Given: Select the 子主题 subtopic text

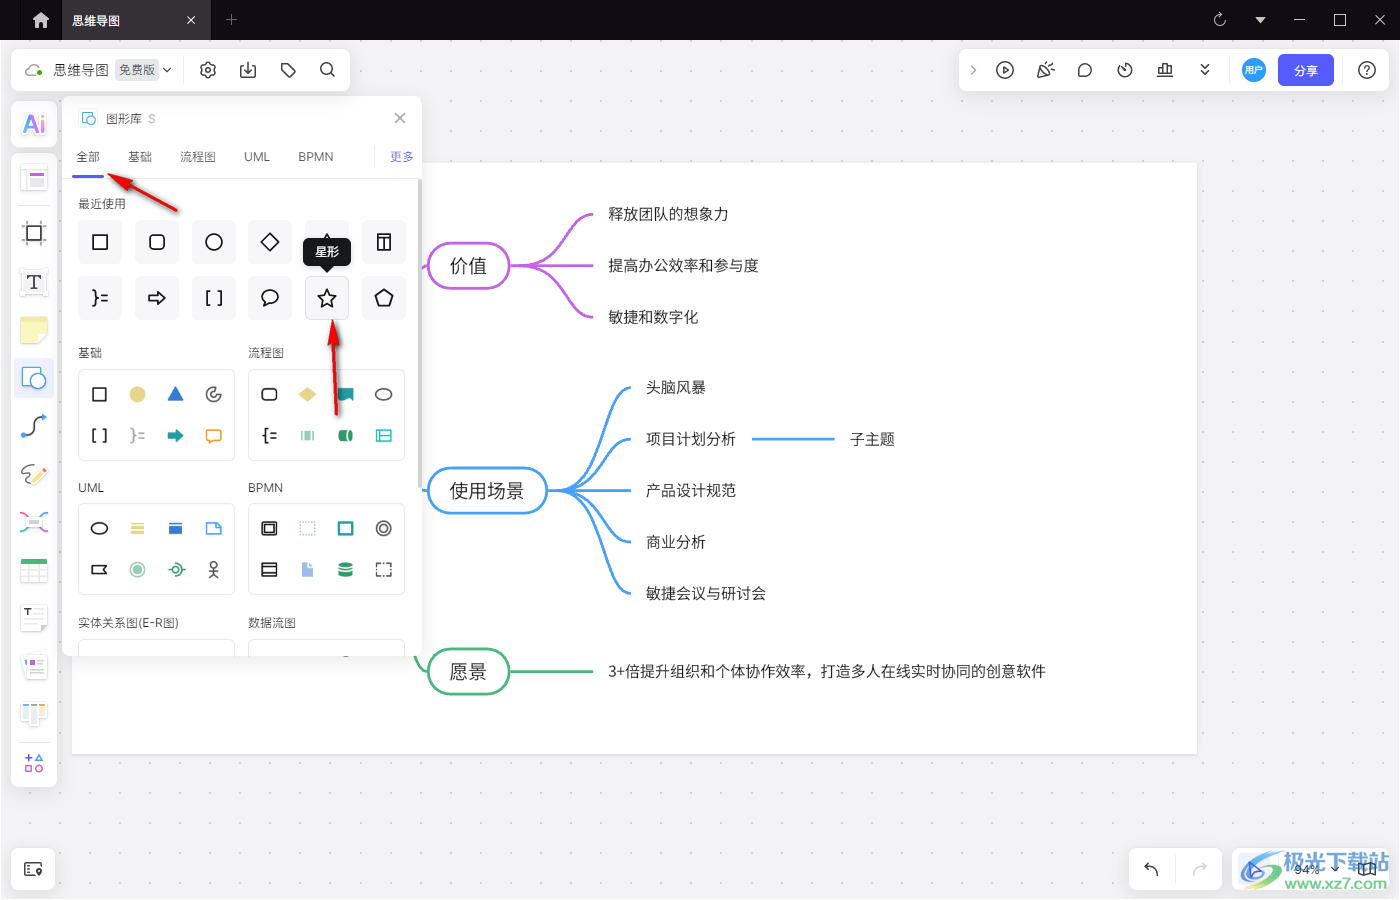Looking at the screenshot, I should point(872,440).
